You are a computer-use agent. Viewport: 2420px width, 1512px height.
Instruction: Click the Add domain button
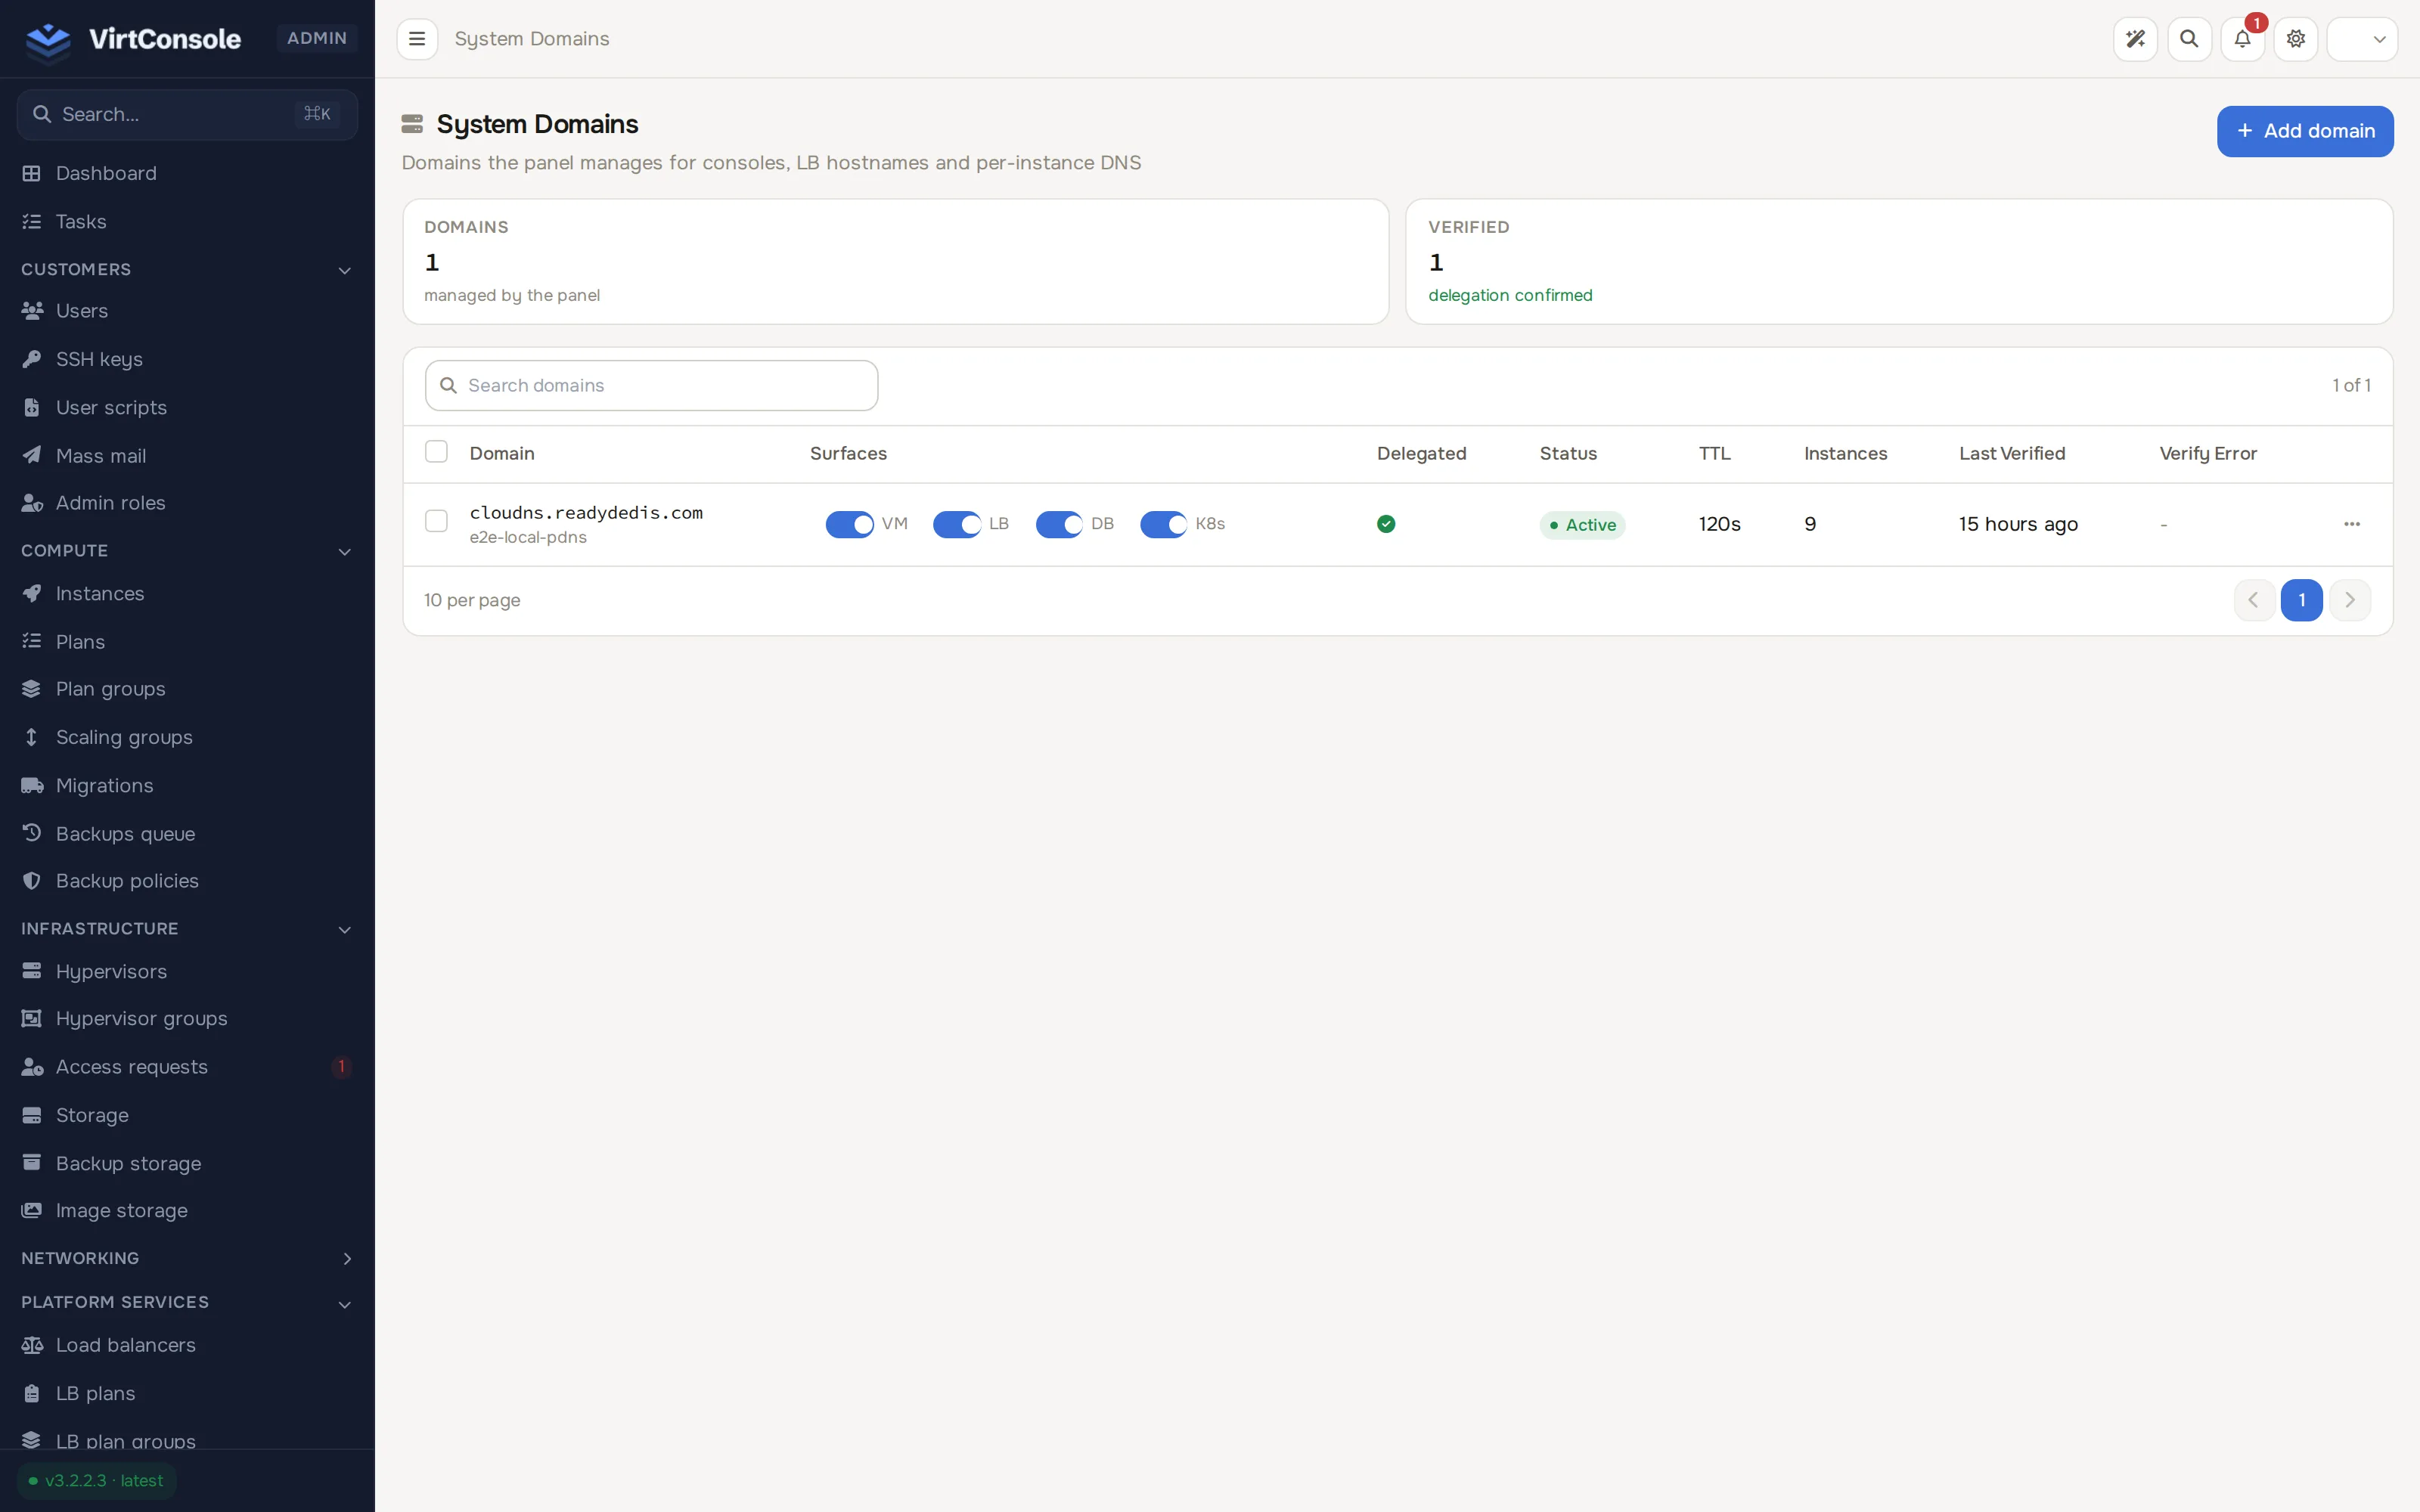point(2305,131)
